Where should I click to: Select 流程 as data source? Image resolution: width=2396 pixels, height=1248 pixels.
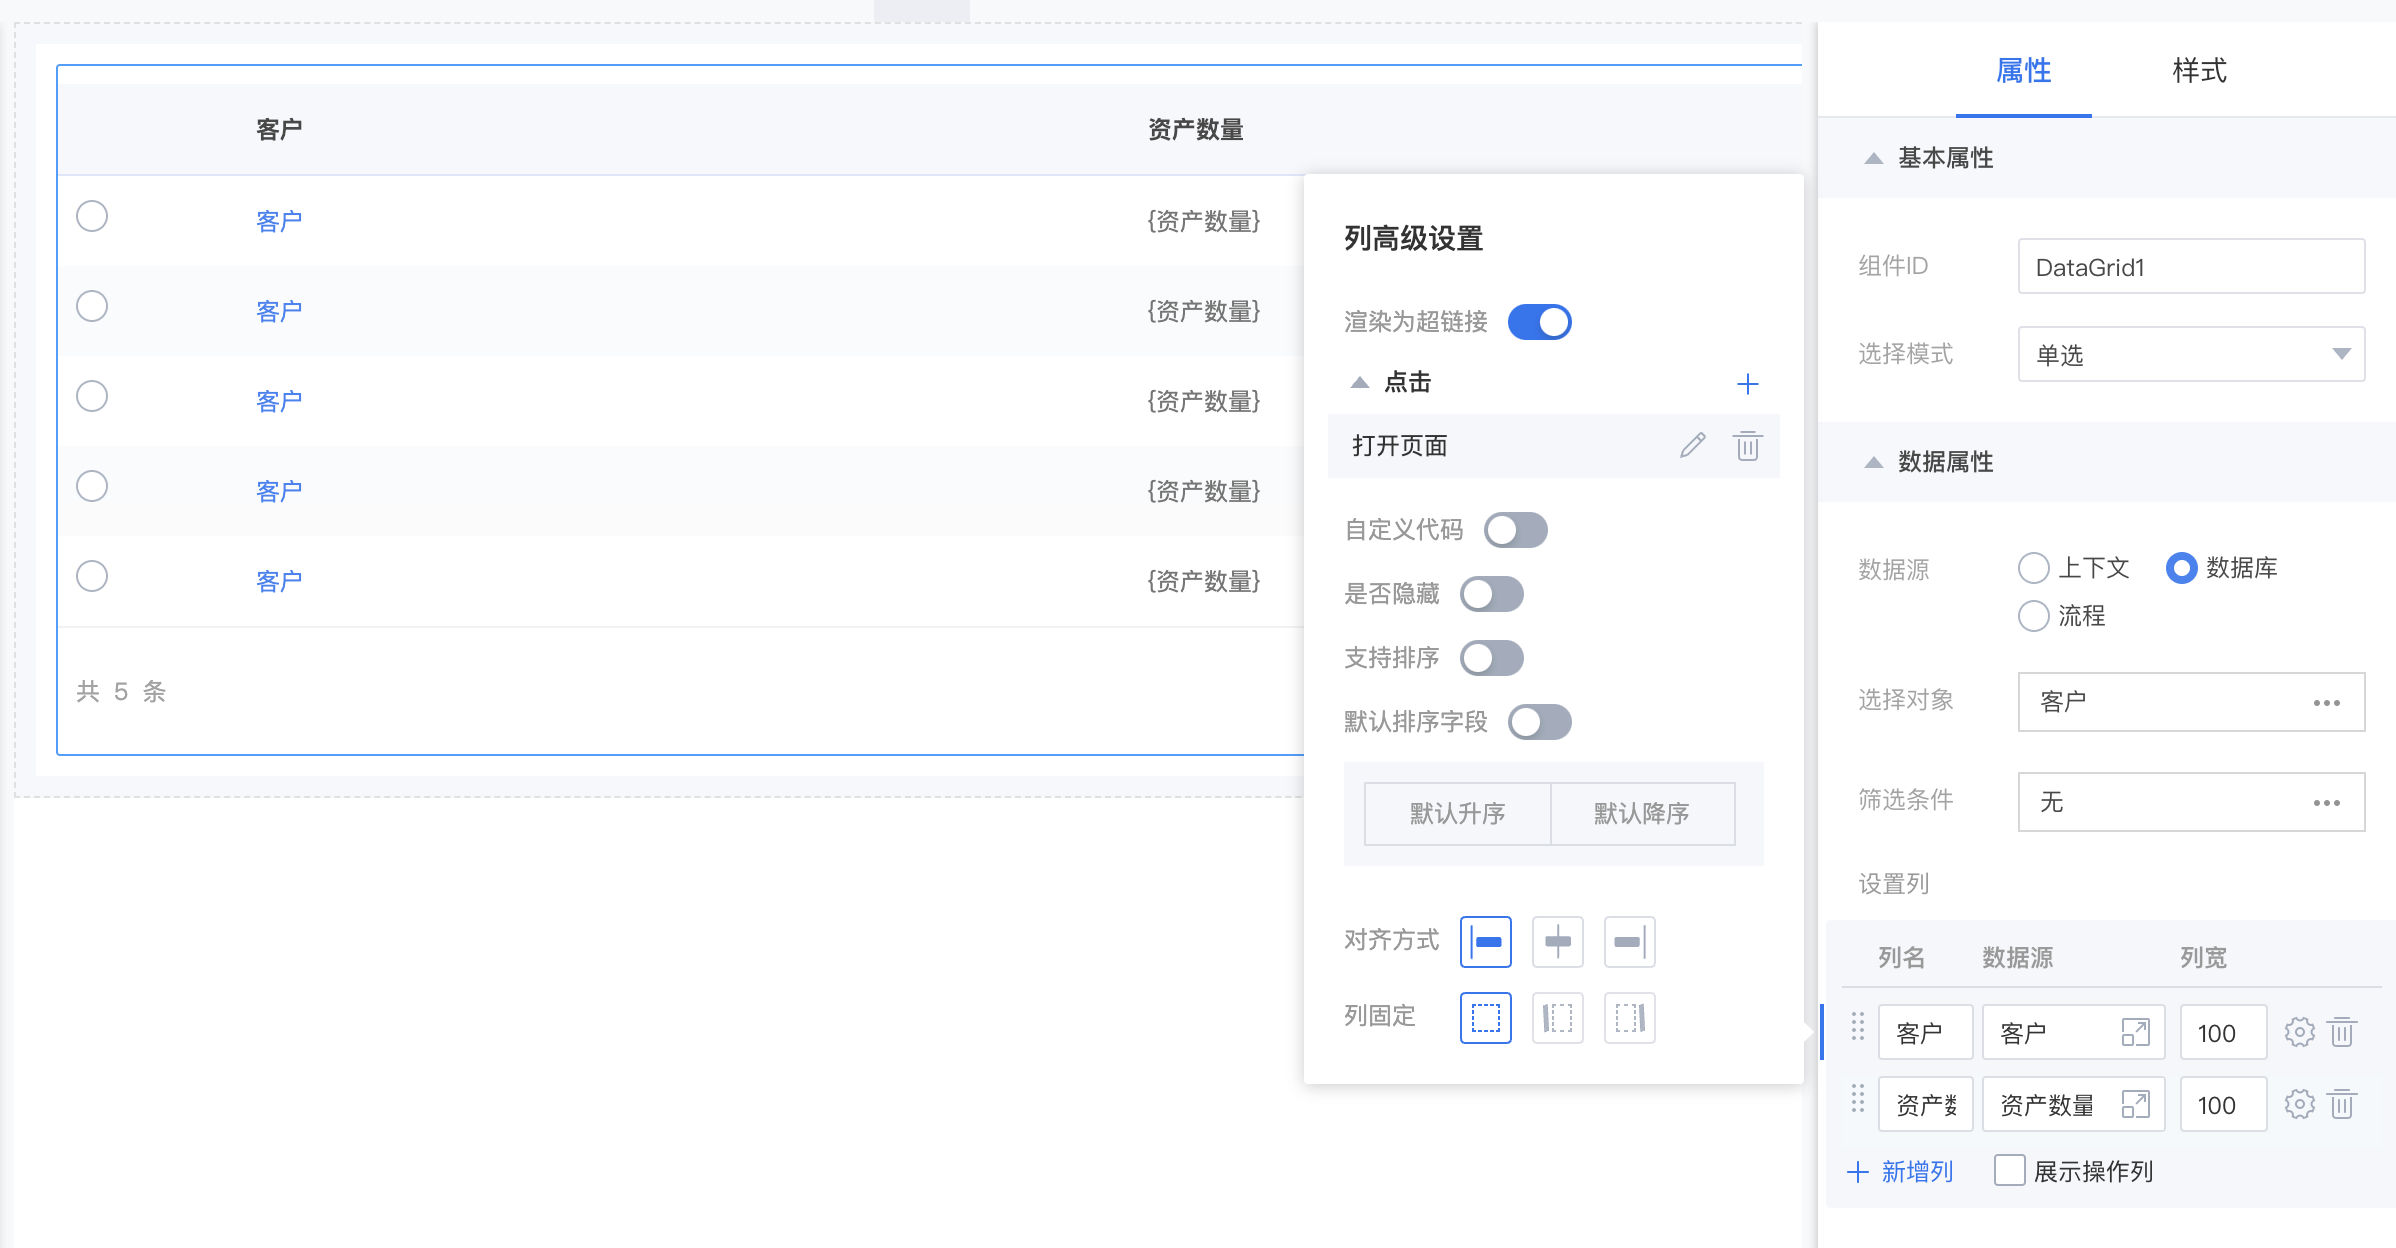click(2033, 616)
